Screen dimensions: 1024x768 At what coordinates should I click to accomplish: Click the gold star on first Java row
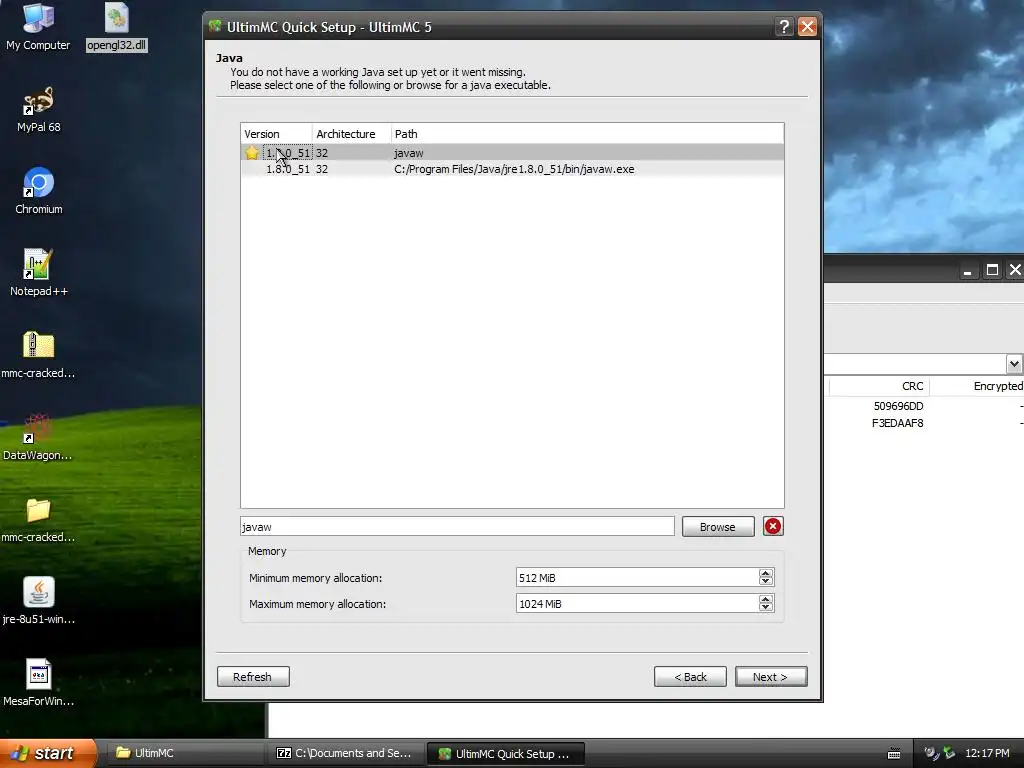[252, 153]
